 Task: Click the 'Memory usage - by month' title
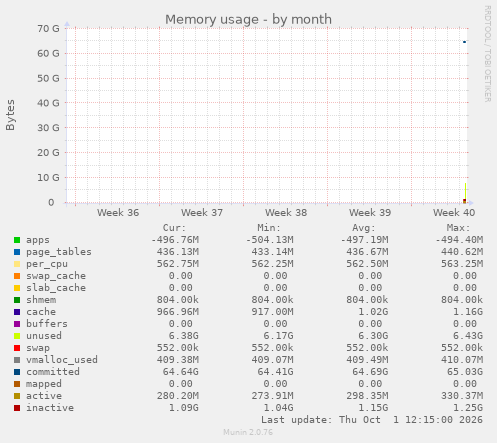coord(248,19)
